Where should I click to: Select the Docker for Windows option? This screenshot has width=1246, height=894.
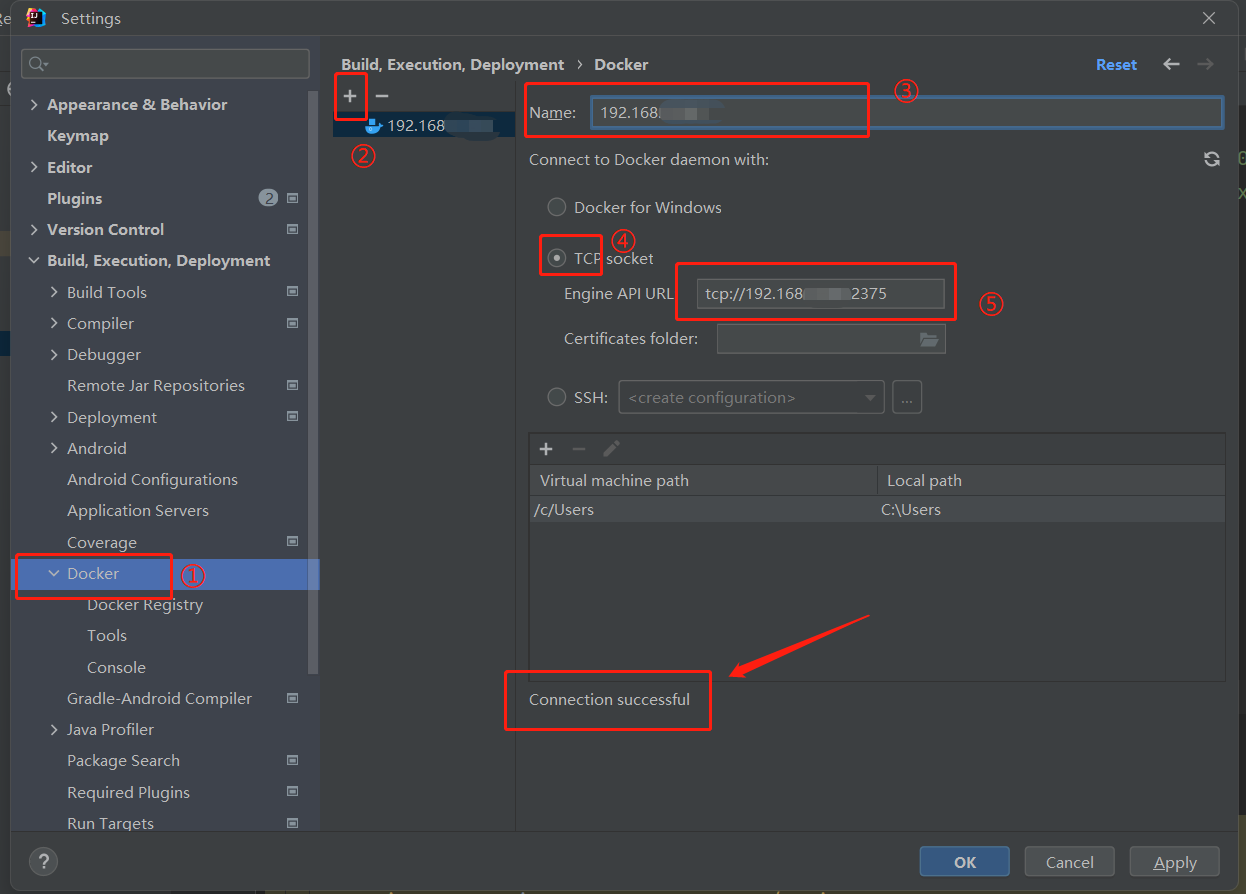pos(557,207)
